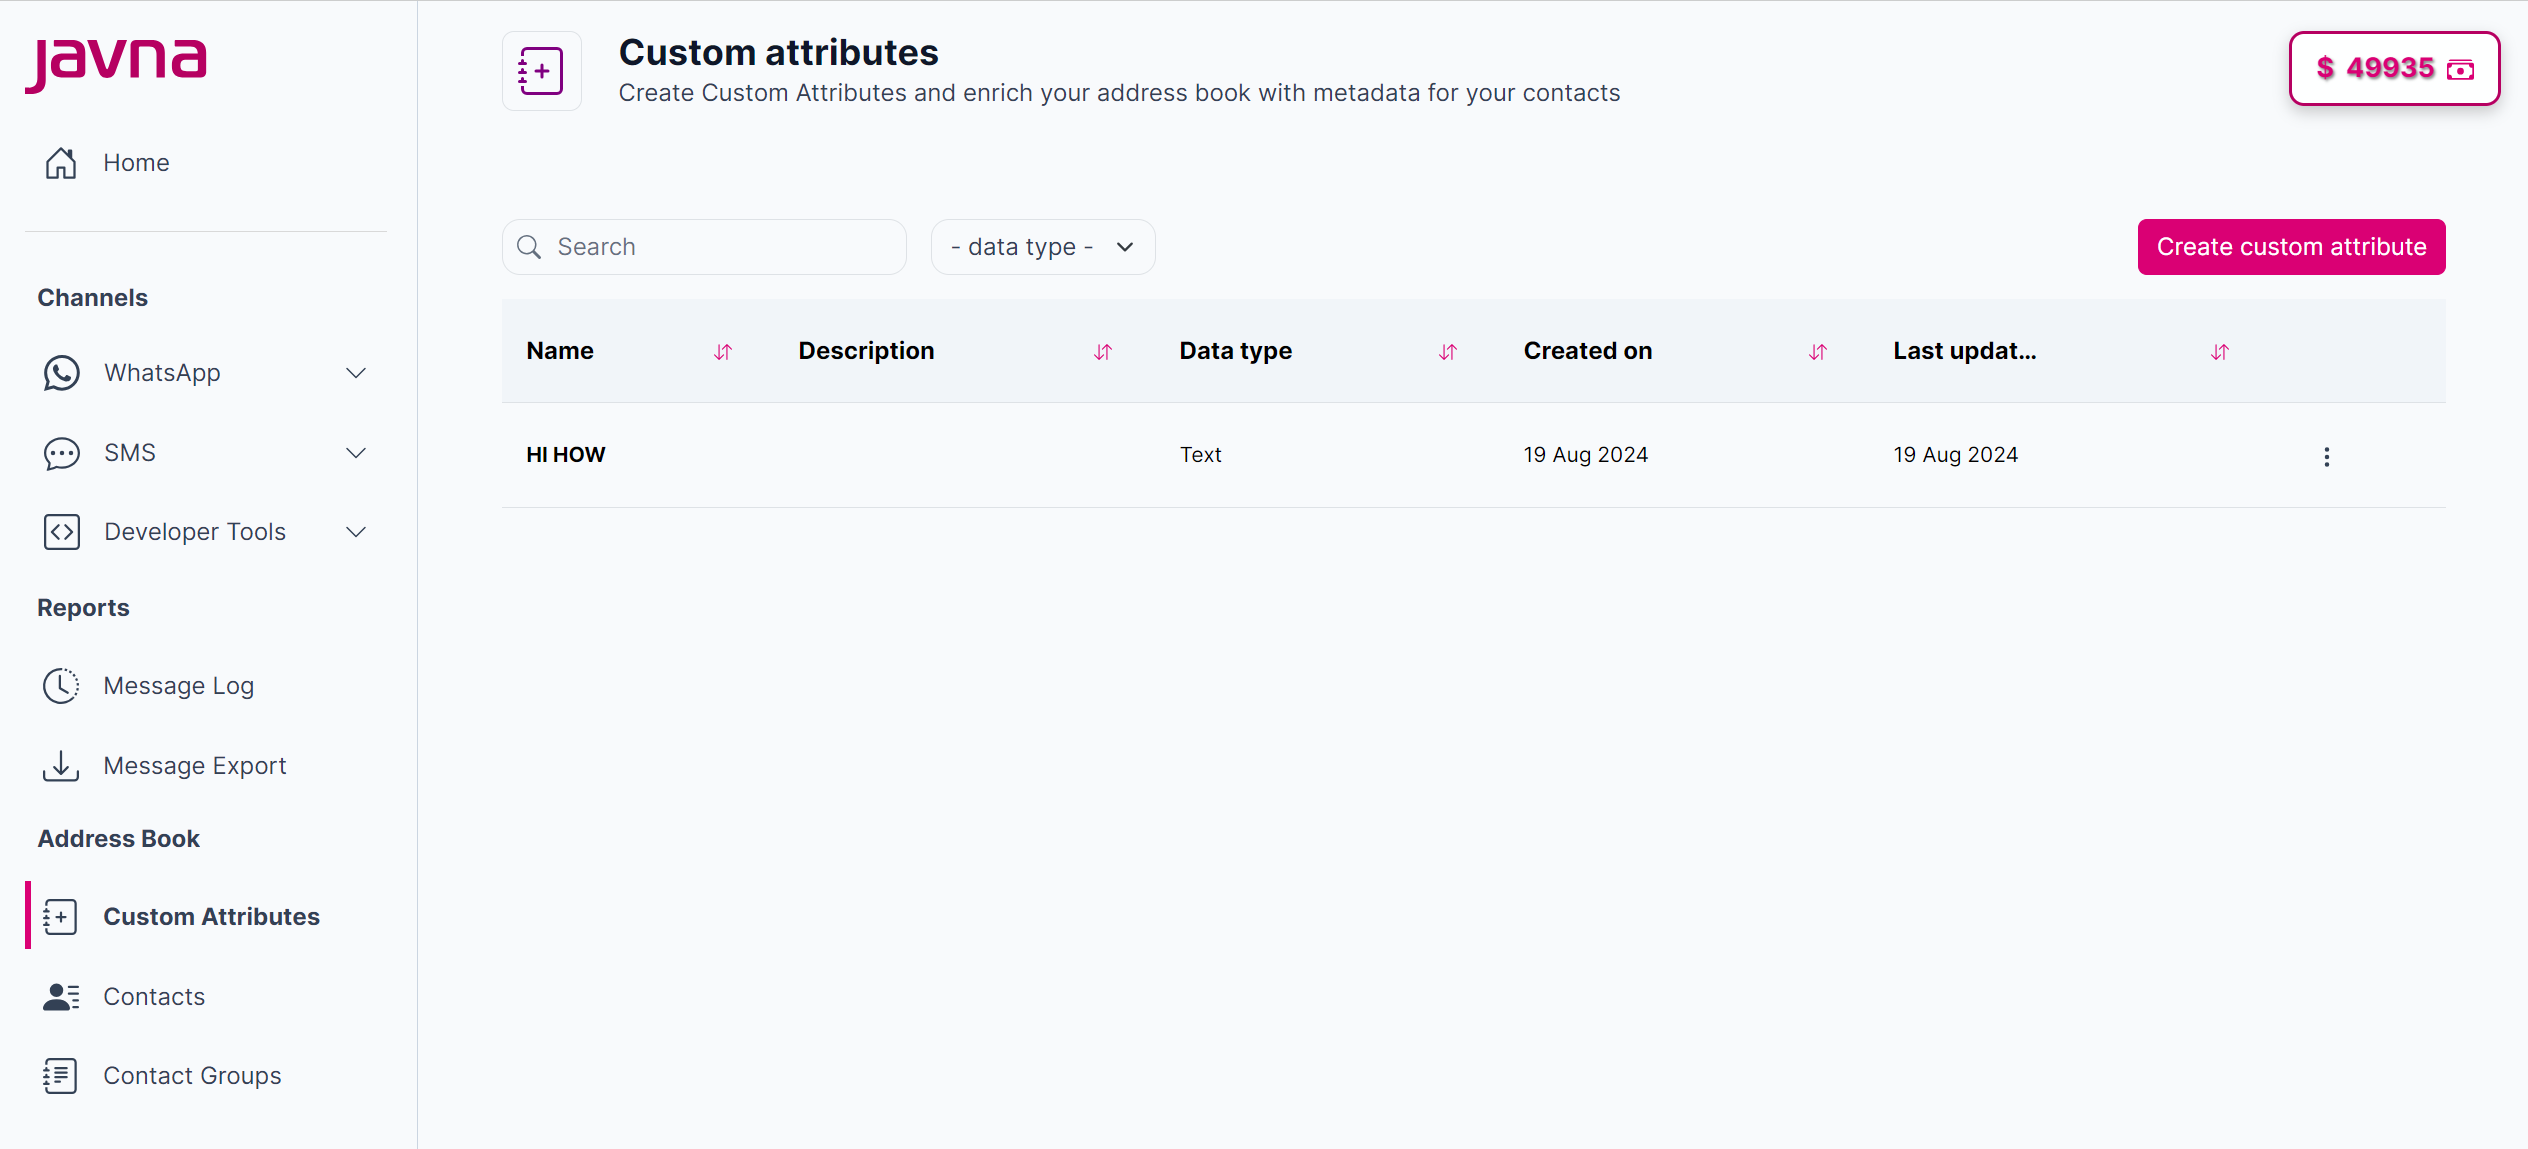Expand the WhatsApp section chevron
This screenshot has height=1149, width=2528.
point(356,372)
